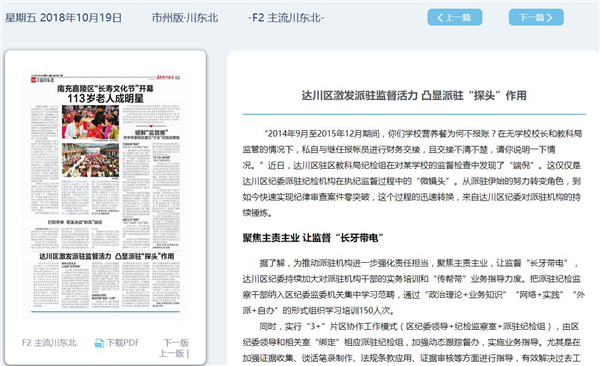
Task: Select the -F2 主流川东北- section header
Action: point(286,18)
